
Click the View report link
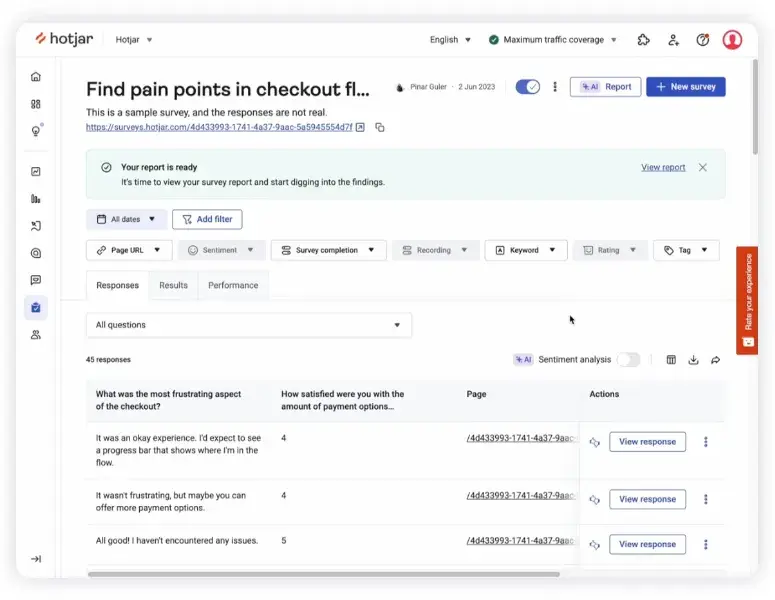click(663, 167)
